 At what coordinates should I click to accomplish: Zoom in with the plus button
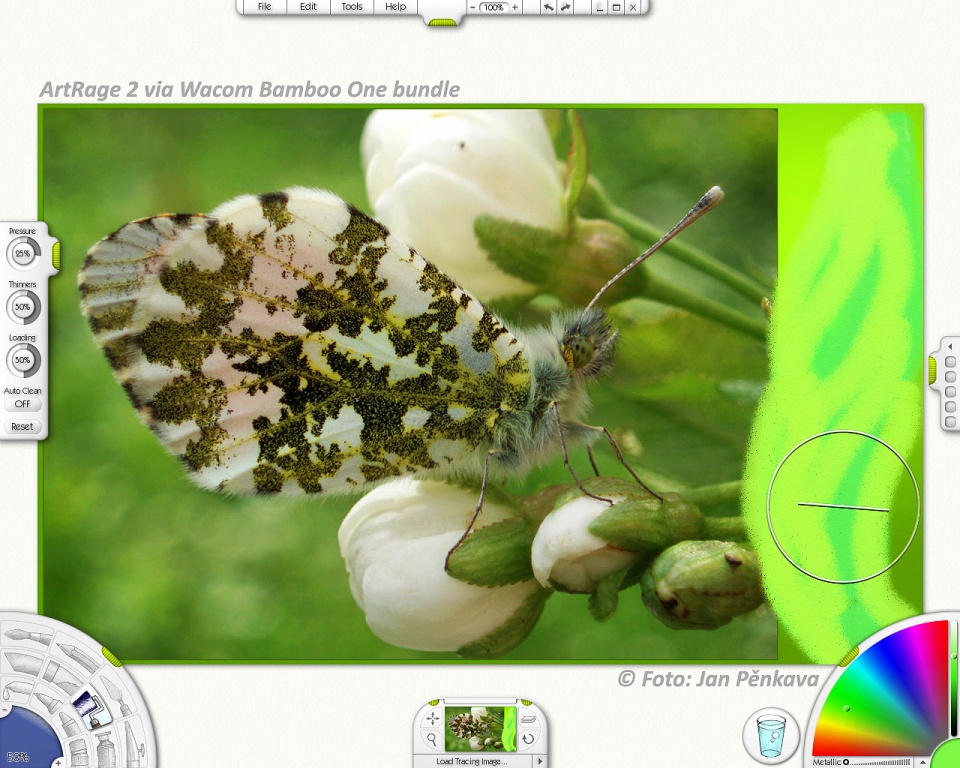(515, 7)
